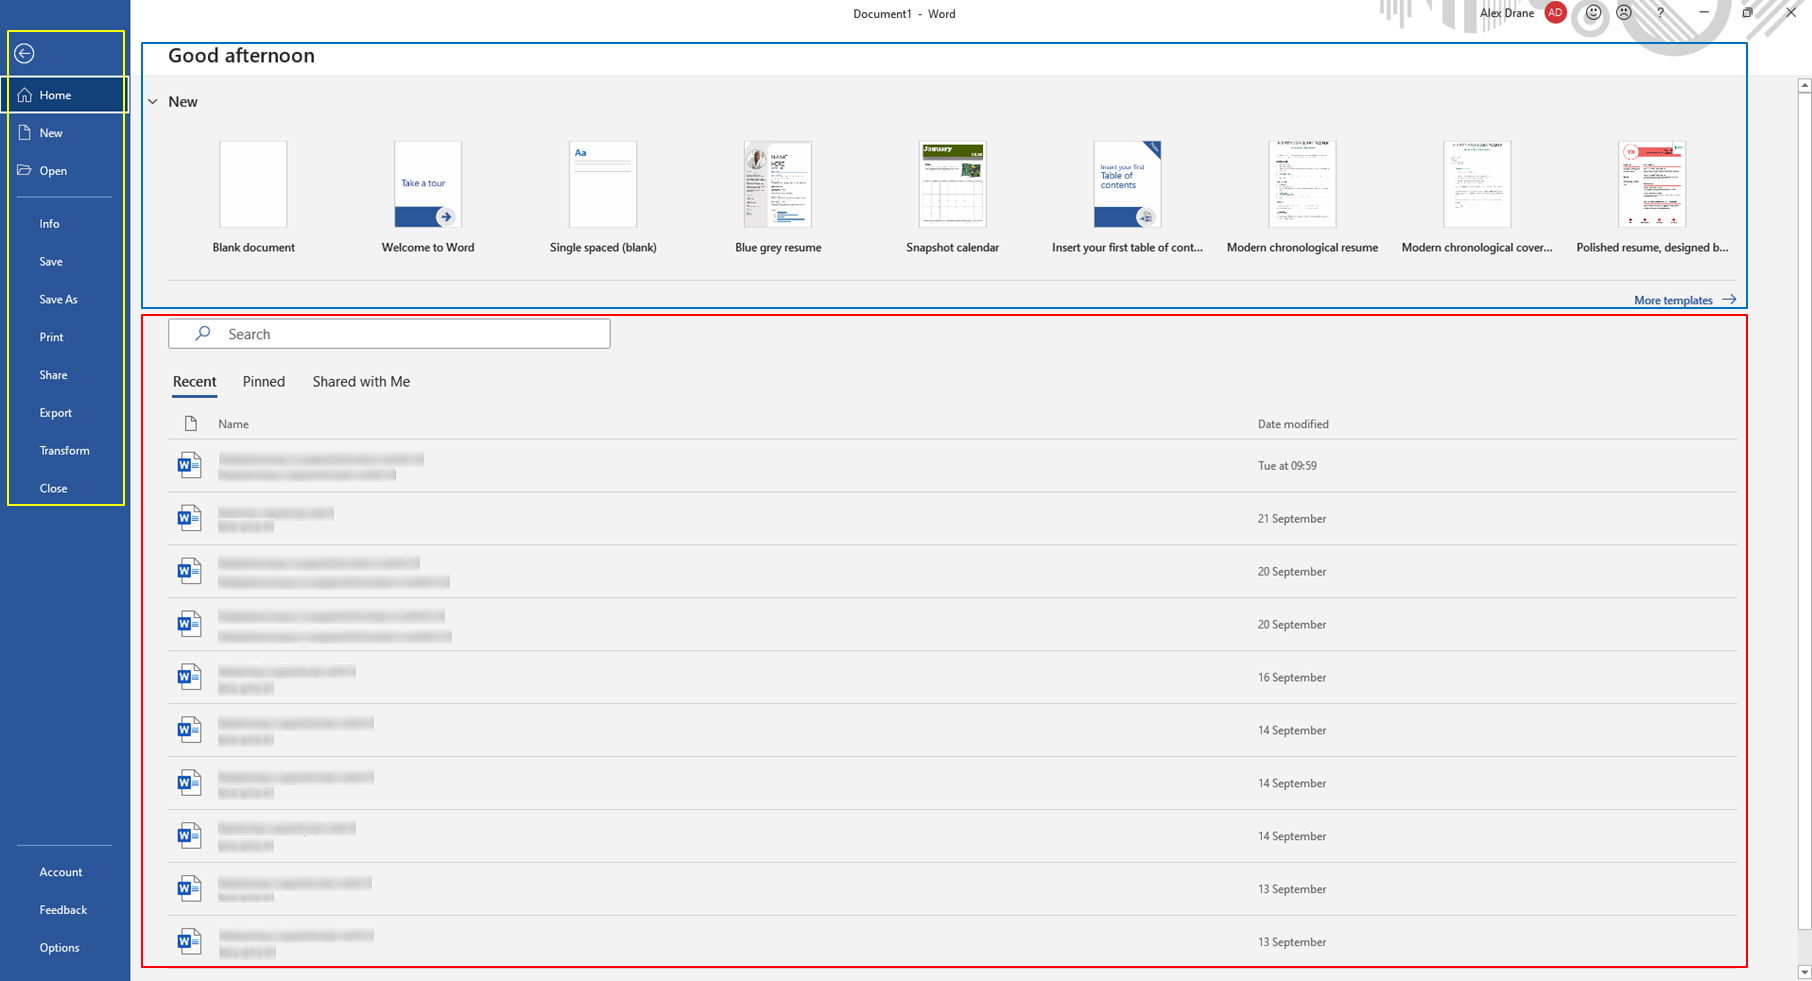Switch to the Shared with Me tab
1812x981 pixels.
[x=361, y=382]
